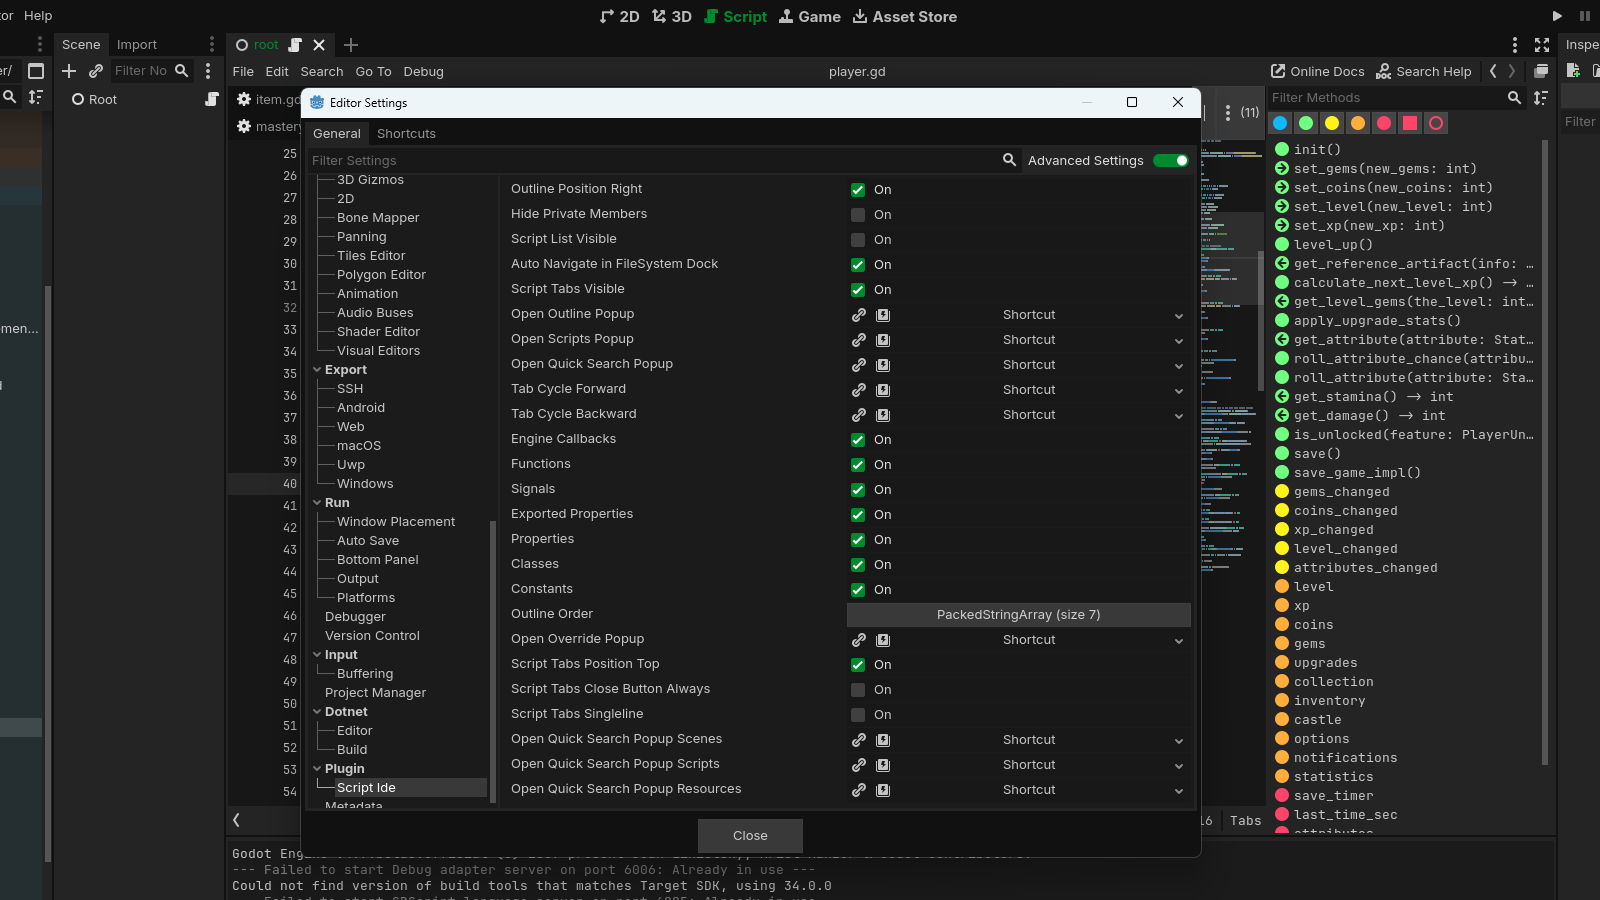Click shortcut link icon for Open Outline Popup

(859, 315)
